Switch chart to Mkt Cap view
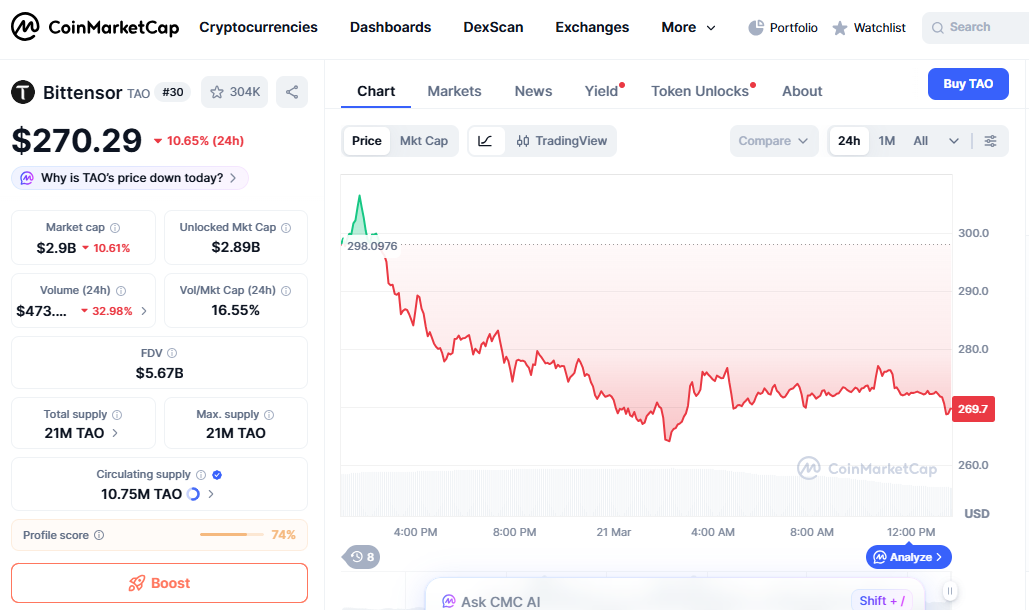Screen dimensions: 1029x610 (x=424, y=141)
